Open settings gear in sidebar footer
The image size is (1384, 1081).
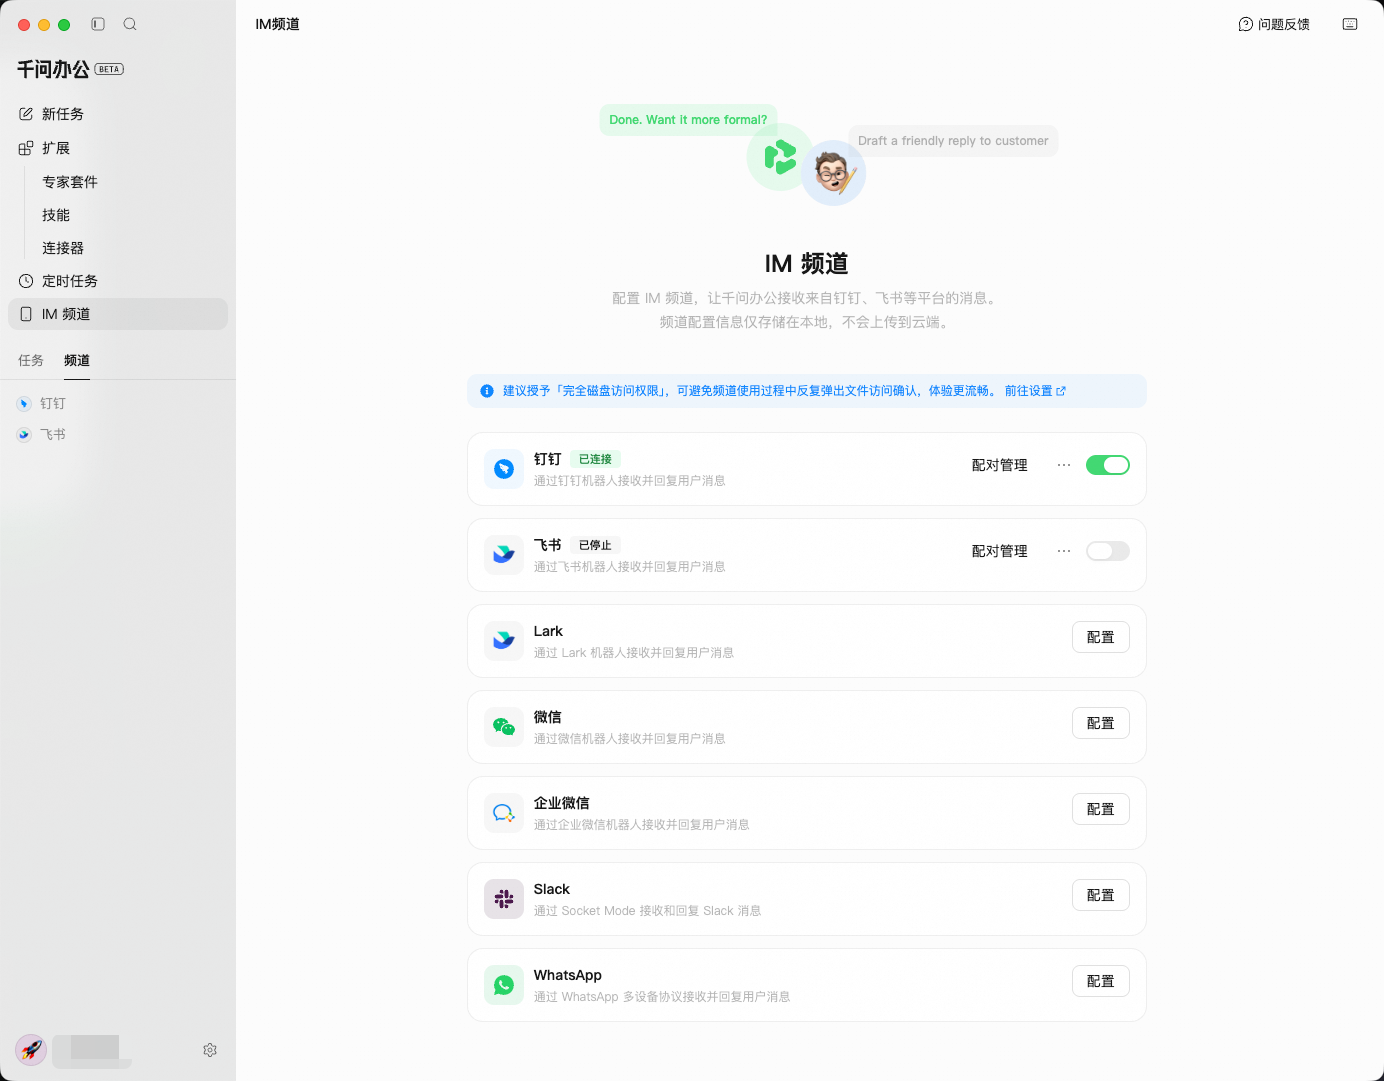[x=210, y=1050]
